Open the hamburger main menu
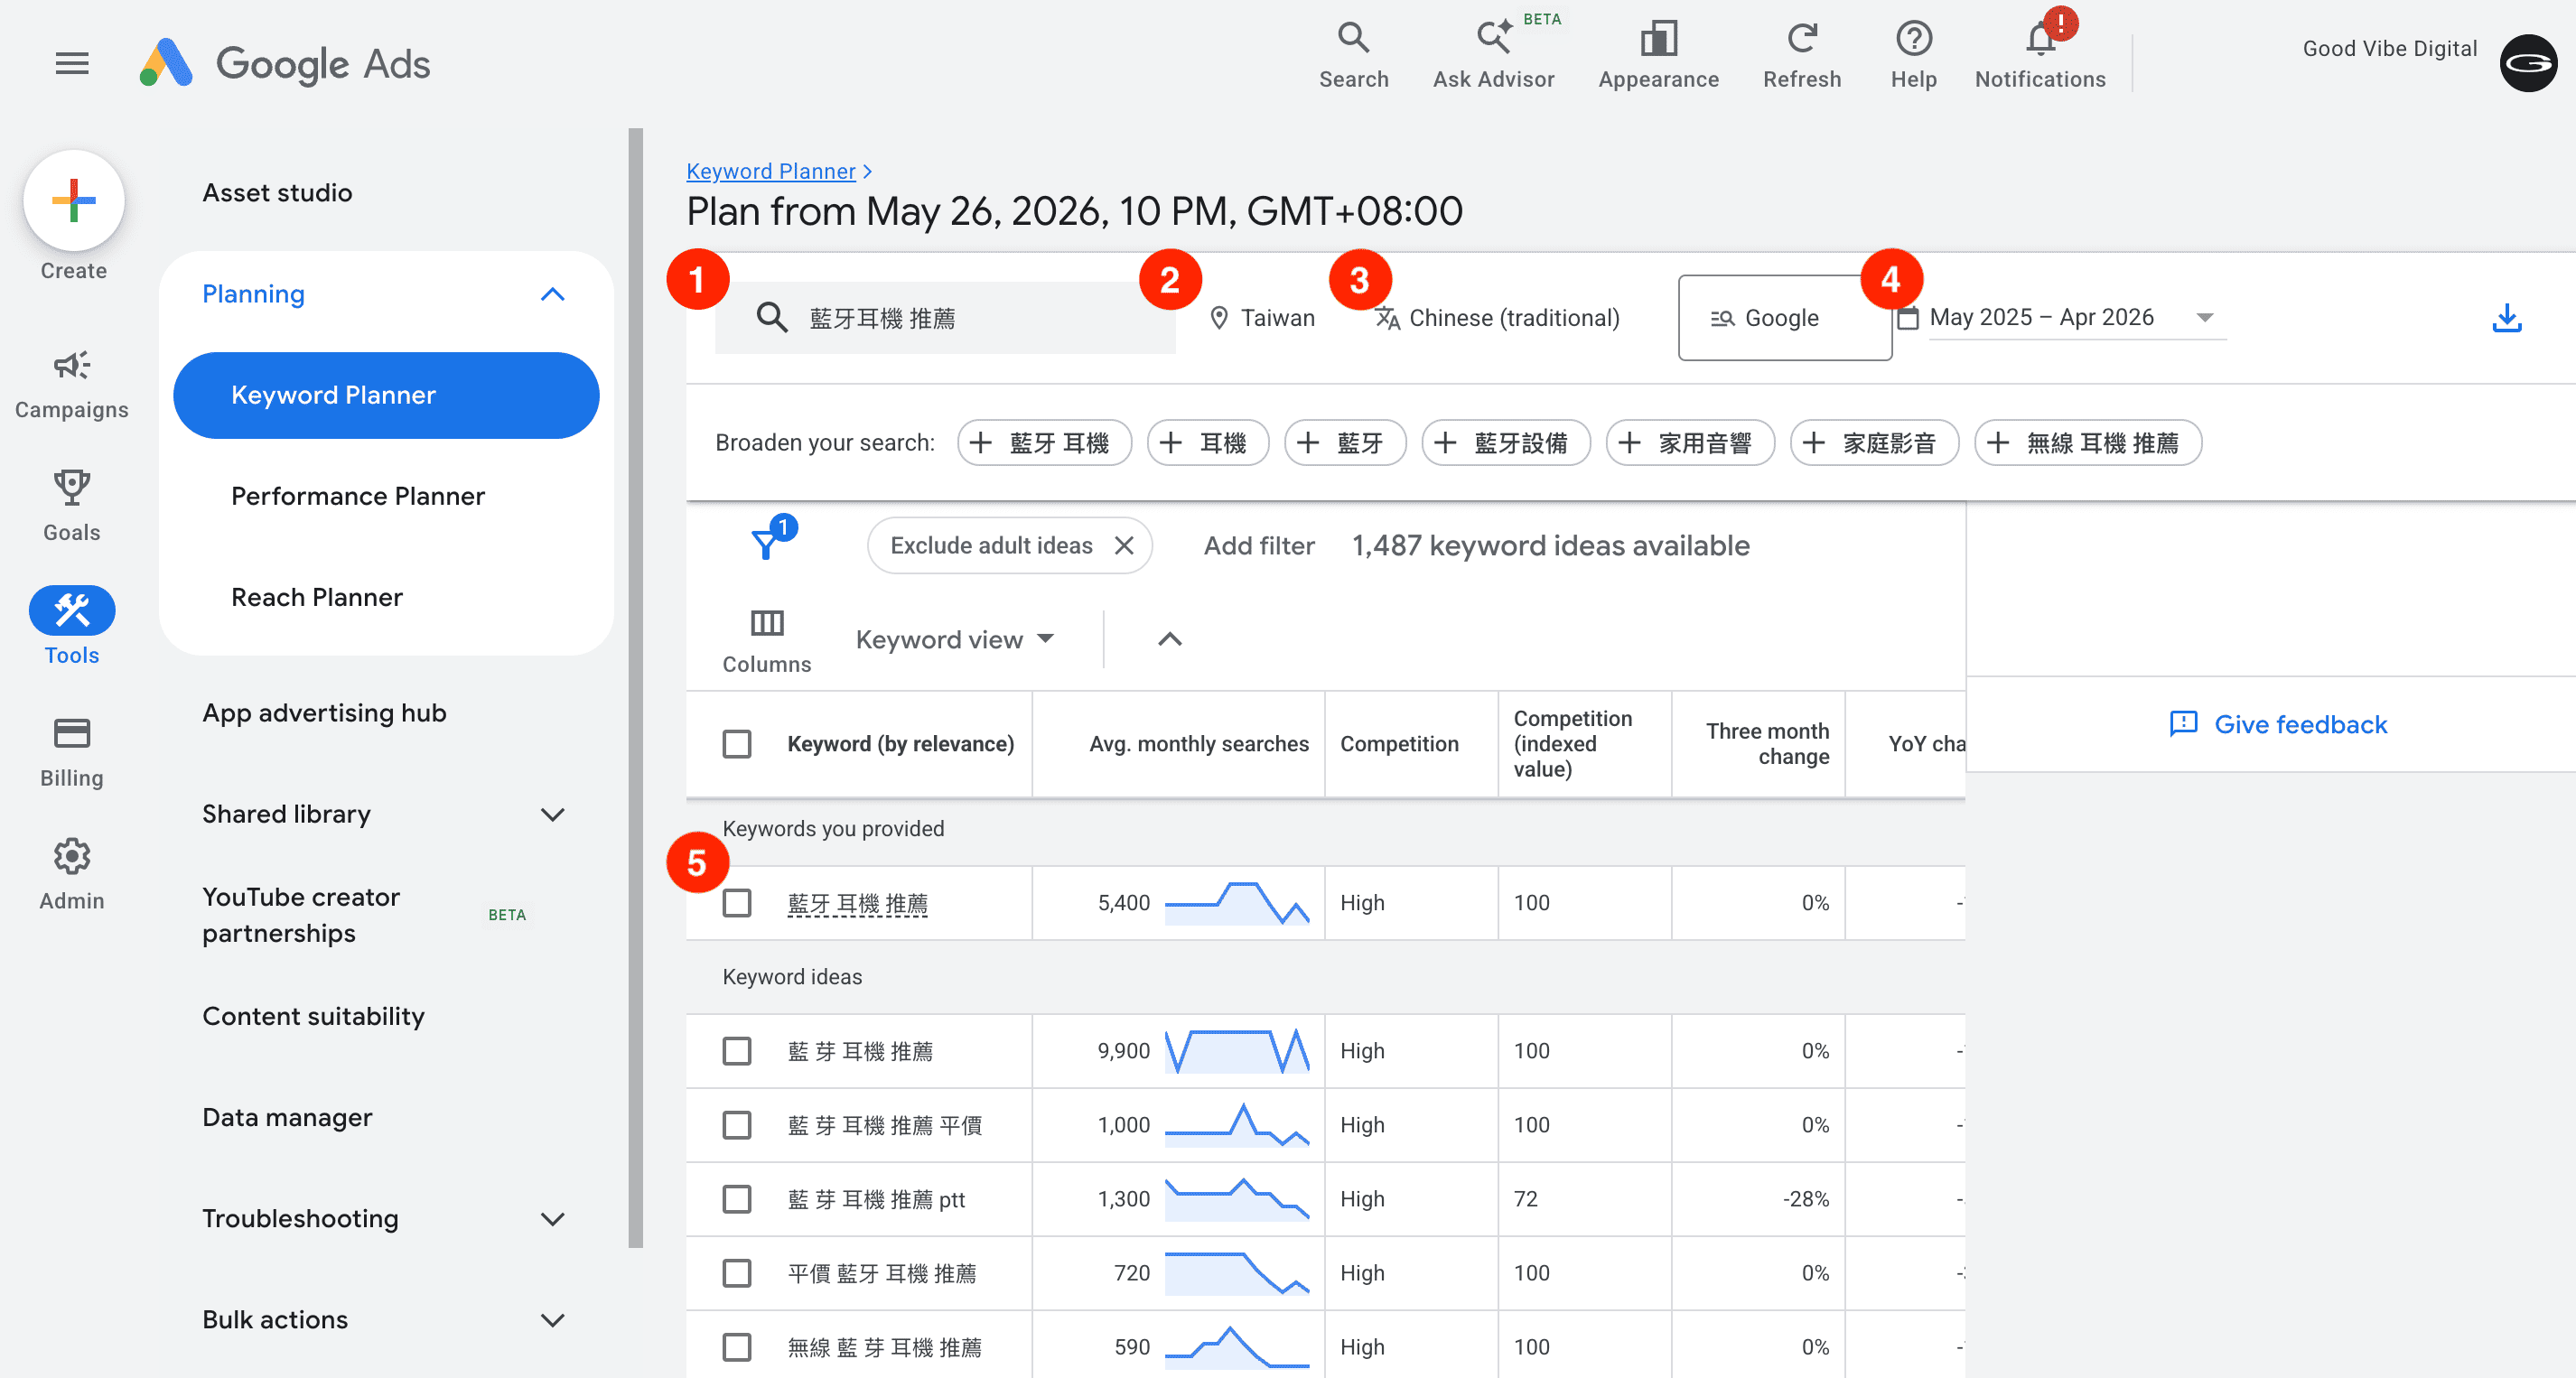The height and width of the screenshot is (1378, 2576). pos(72,64)
